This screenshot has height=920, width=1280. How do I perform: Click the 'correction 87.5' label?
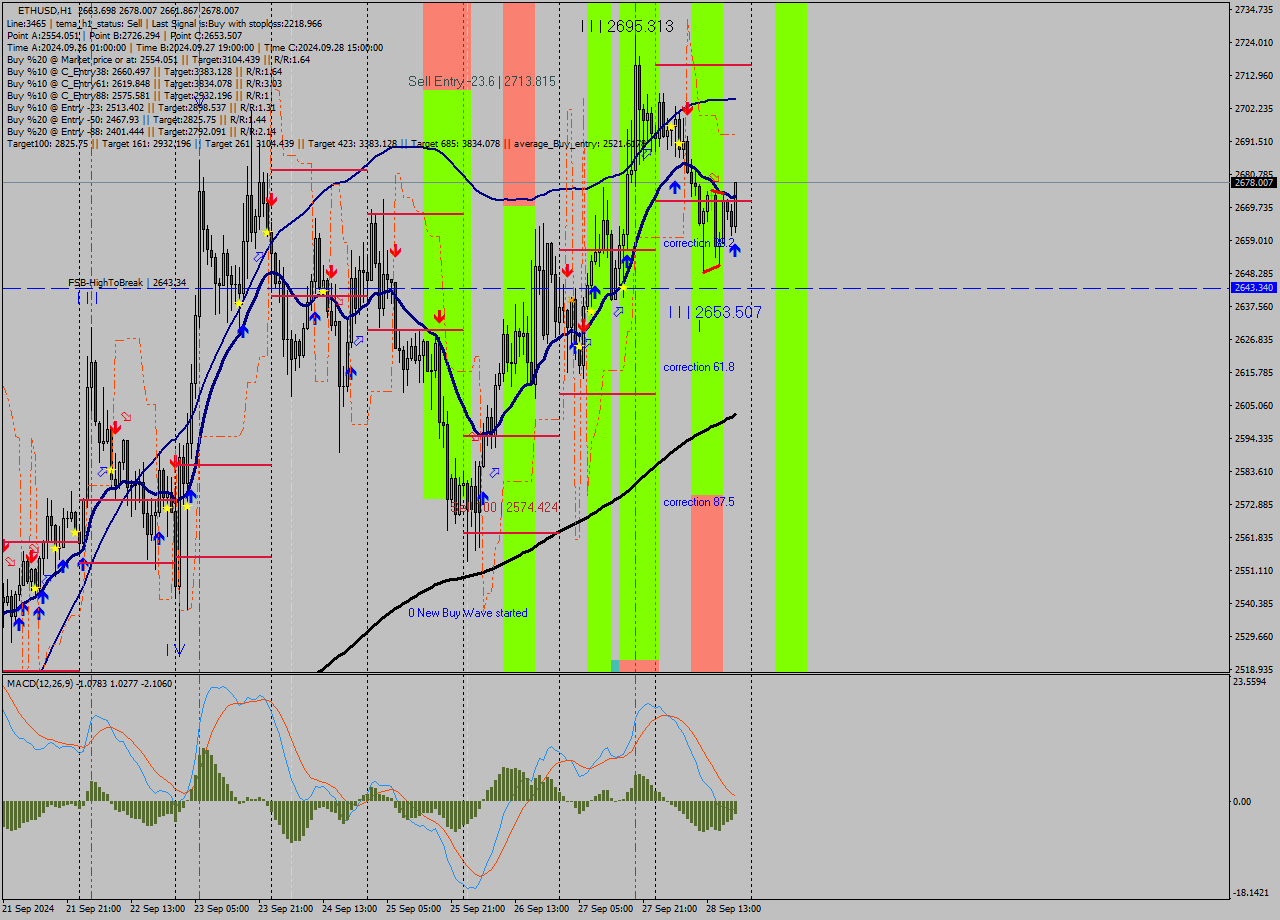click(x=699, y=502)
